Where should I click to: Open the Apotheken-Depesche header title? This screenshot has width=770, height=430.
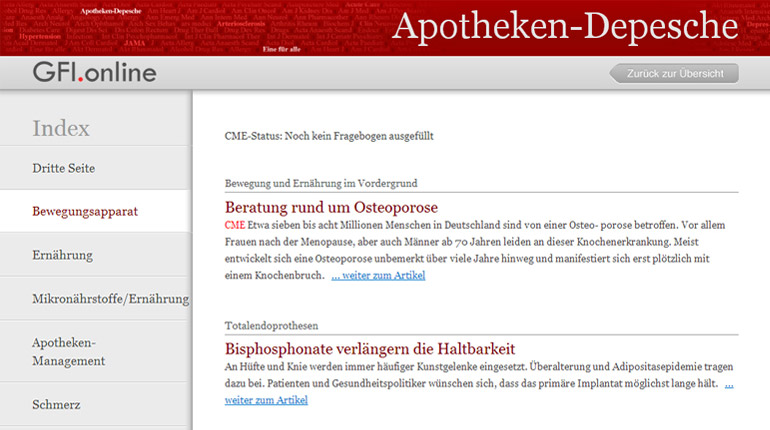point(565,27)
